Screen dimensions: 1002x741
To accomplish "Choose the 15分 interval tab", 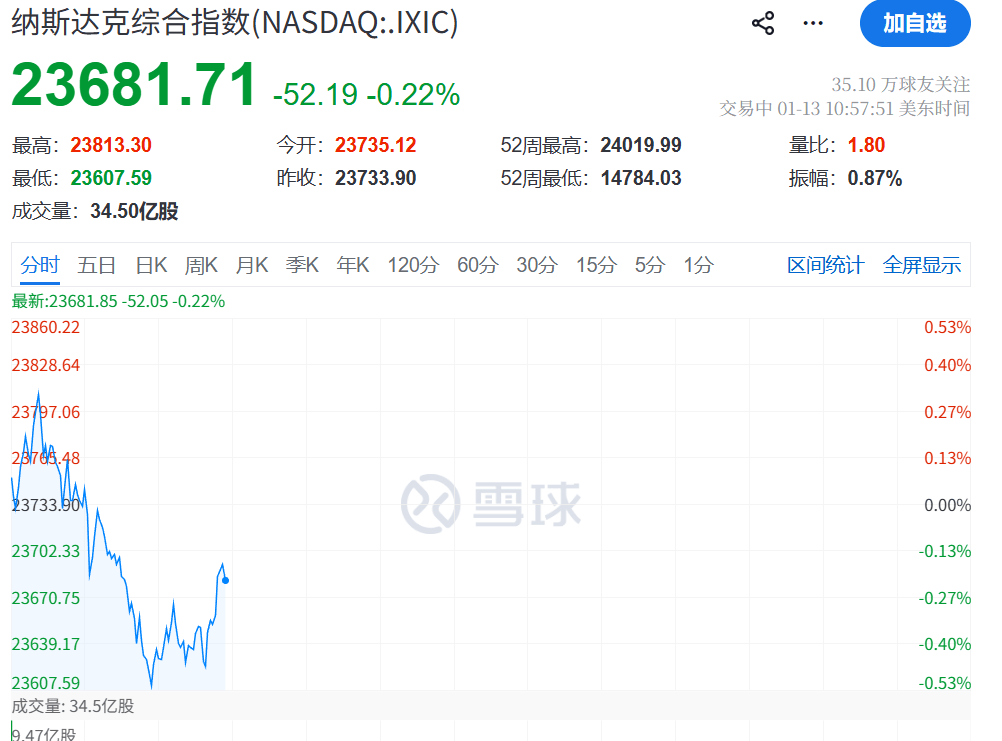I will (596, 264).
